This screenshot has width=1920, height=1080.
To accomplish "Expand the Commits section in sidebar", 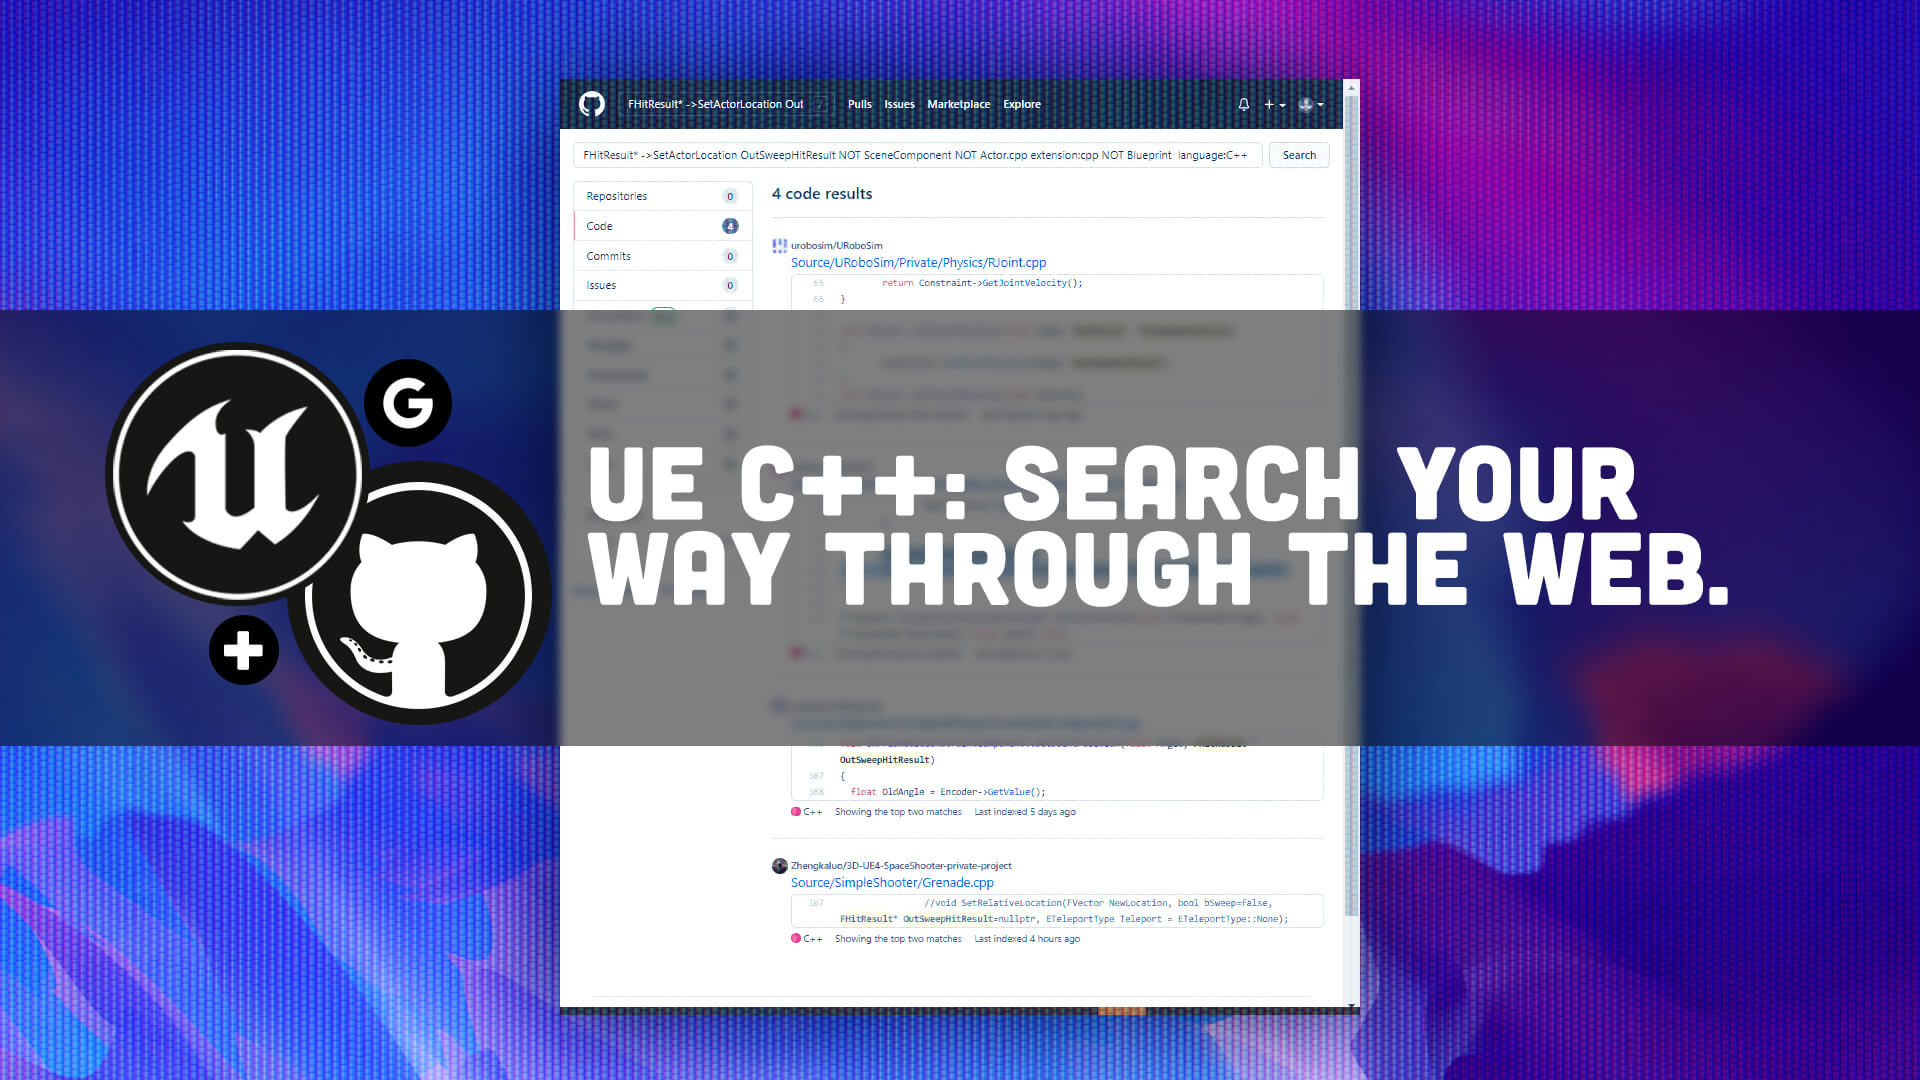I will click(x=607, y=255).
